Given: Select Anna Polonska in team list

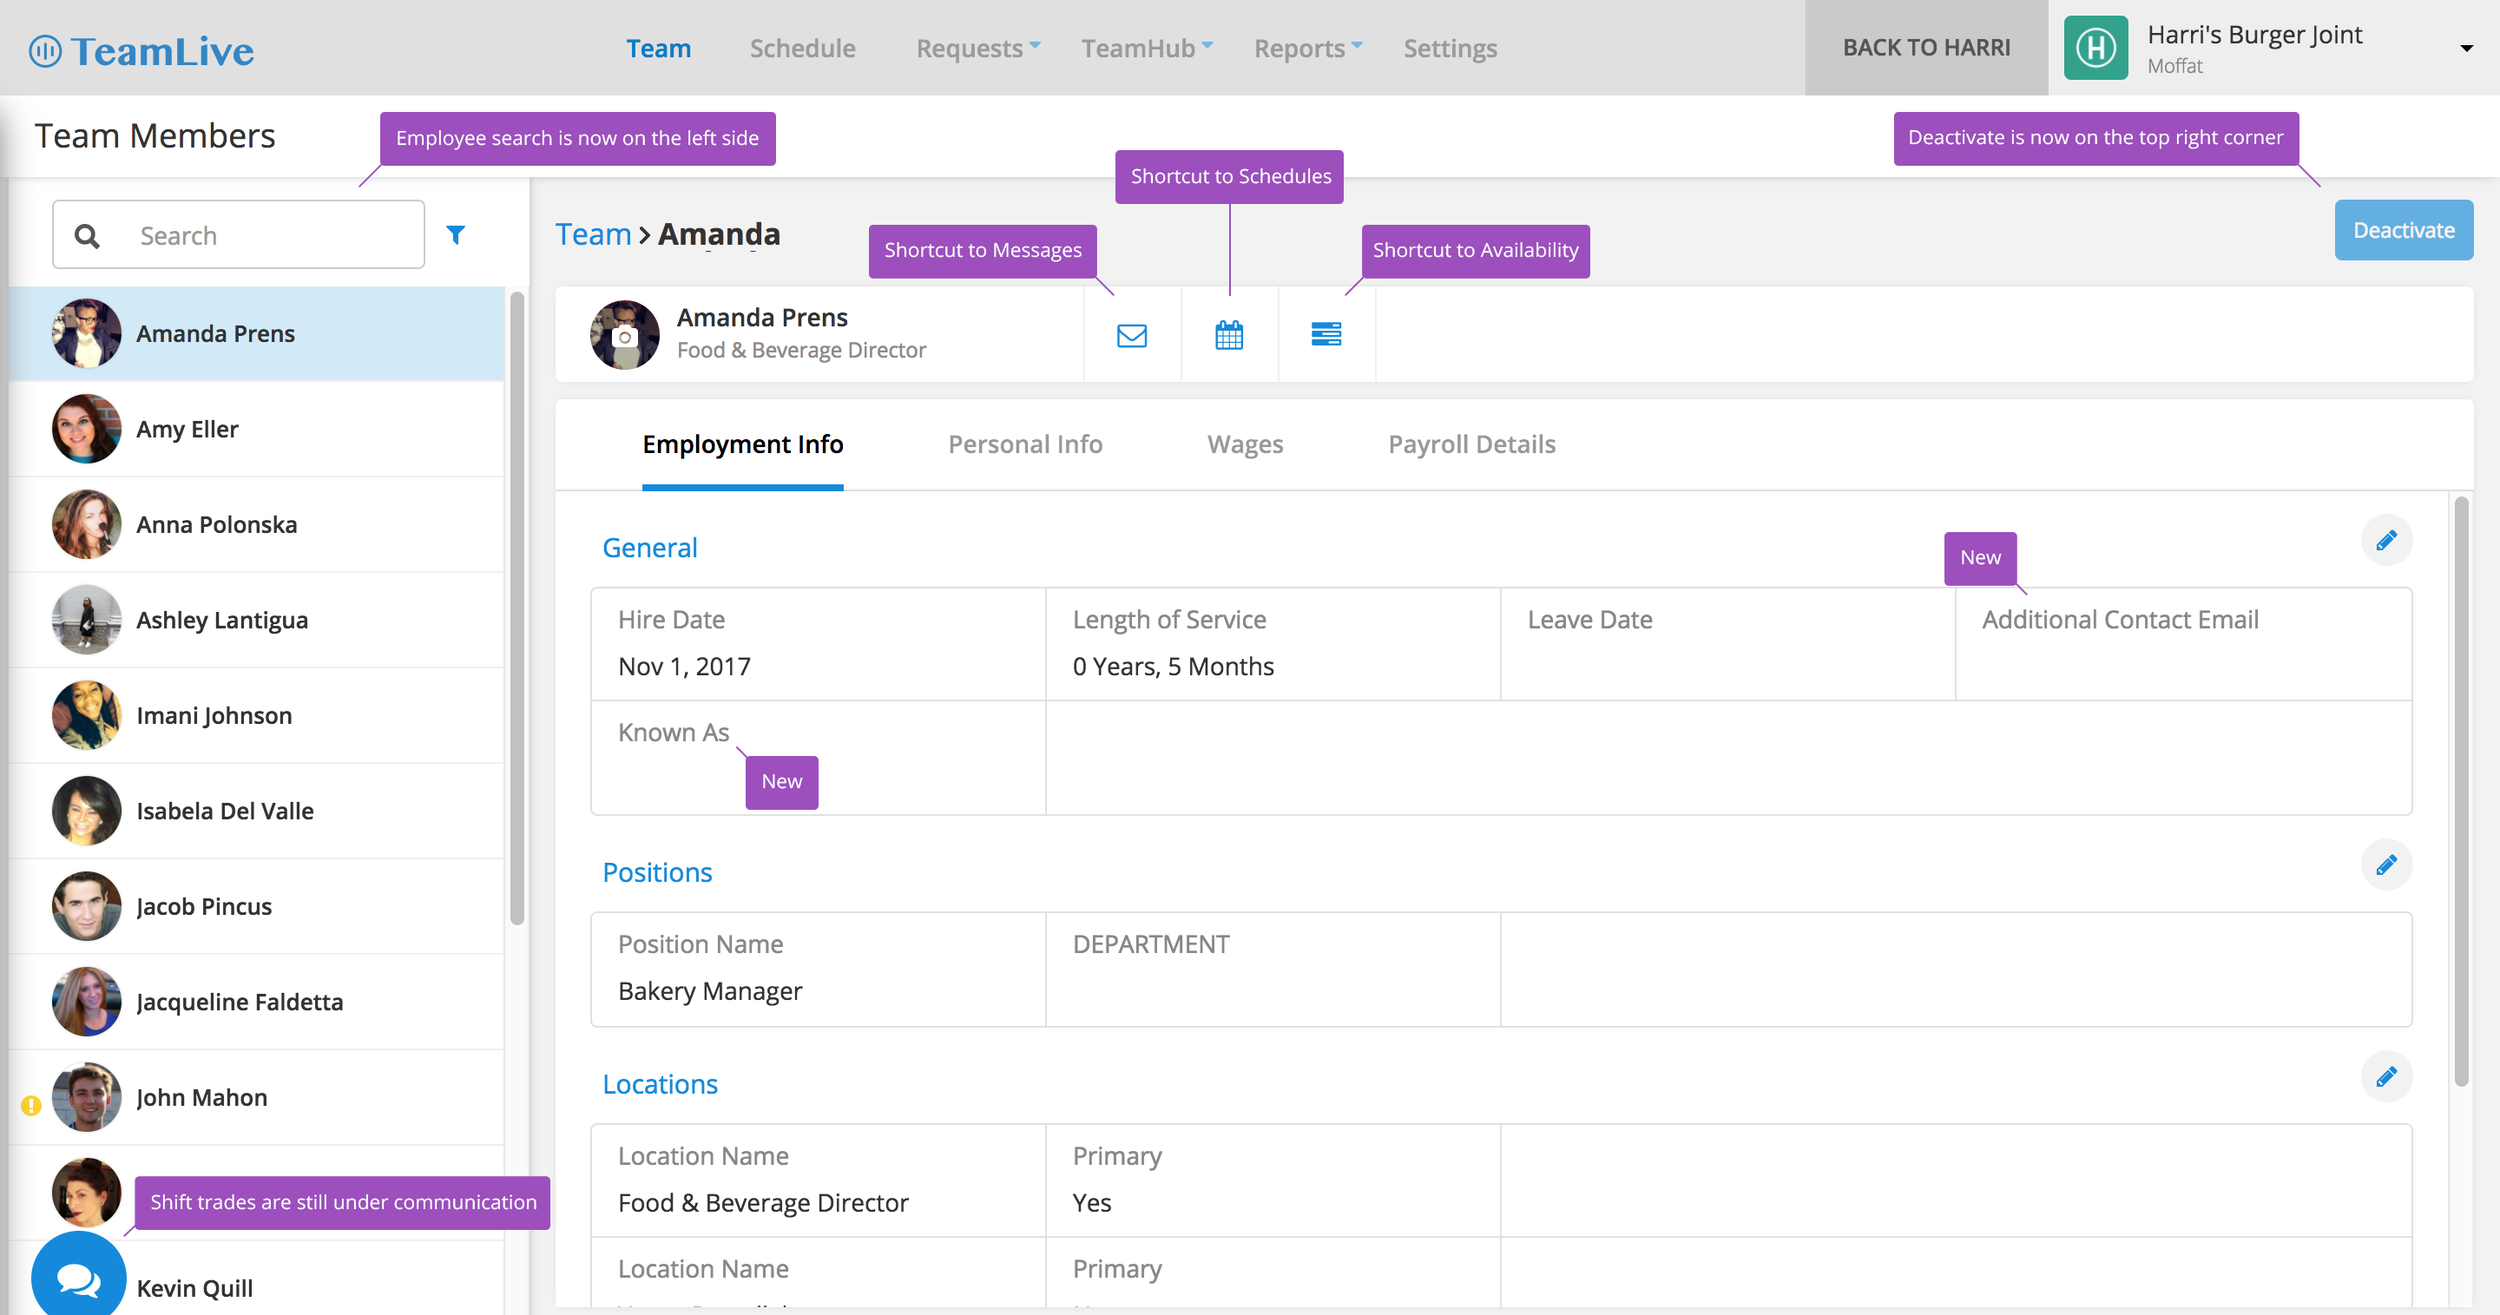Looking at the screenshot, I should pyautogui.click(x=257, y=524).
